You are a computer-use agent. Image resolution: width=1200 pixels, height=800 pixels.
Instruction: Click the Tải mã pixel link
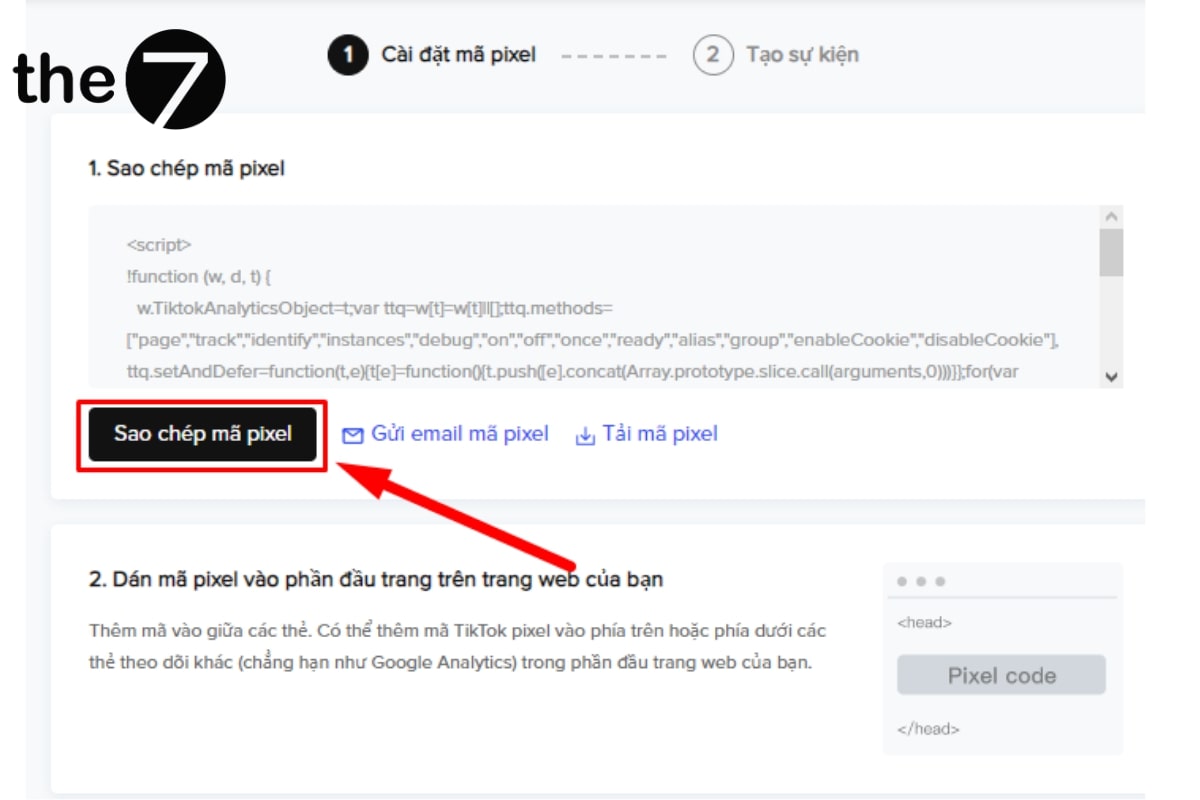660,434
